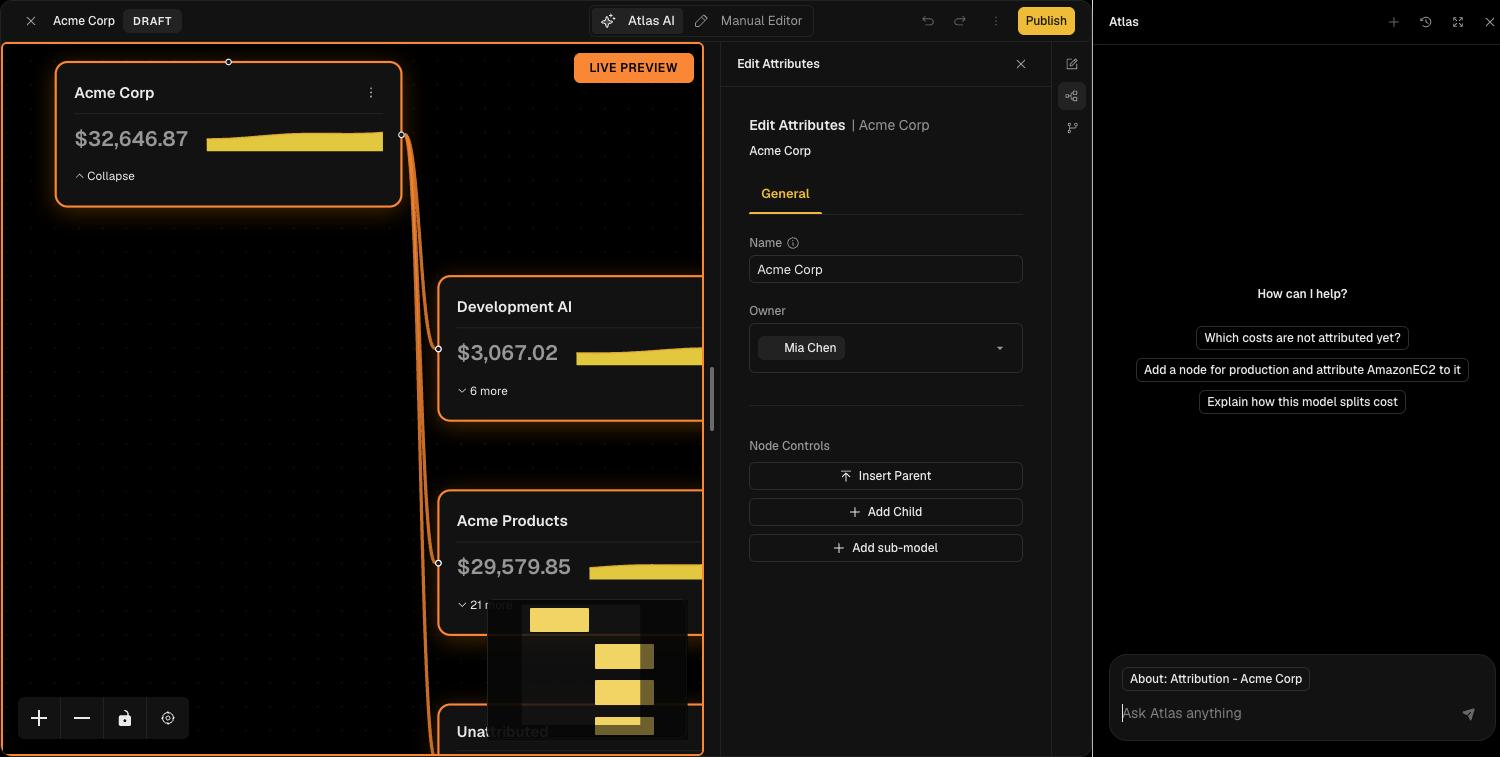The width and height of the screenshot is (1500, 757).
Task: Collapse the Acme Corp node
Action: tap(105, 176)
